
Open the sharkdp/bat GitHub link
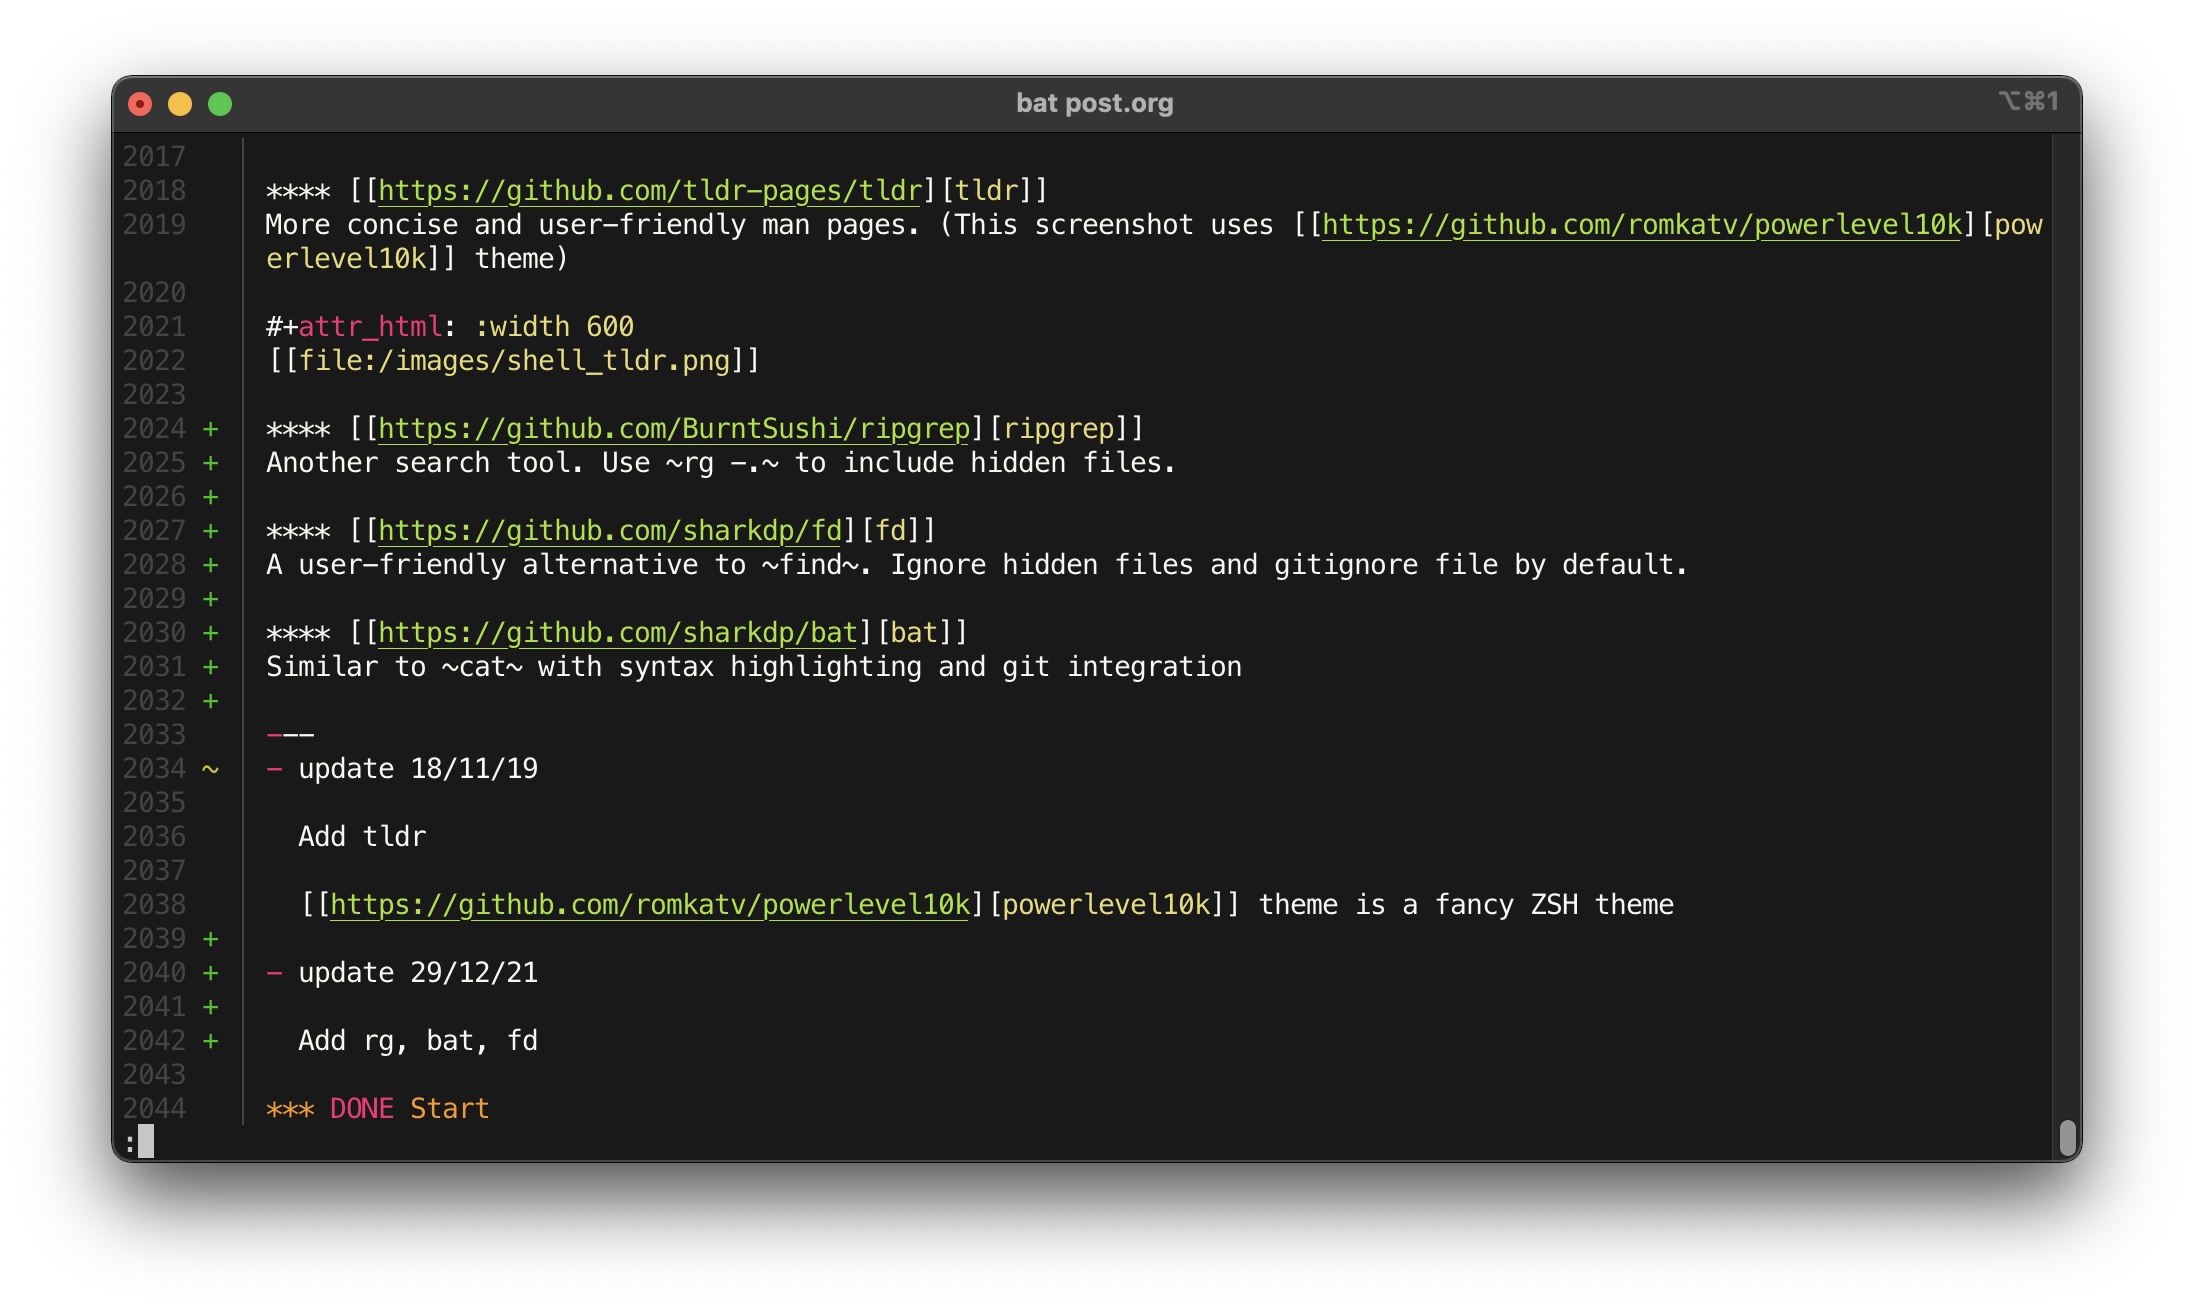[618, 632]
